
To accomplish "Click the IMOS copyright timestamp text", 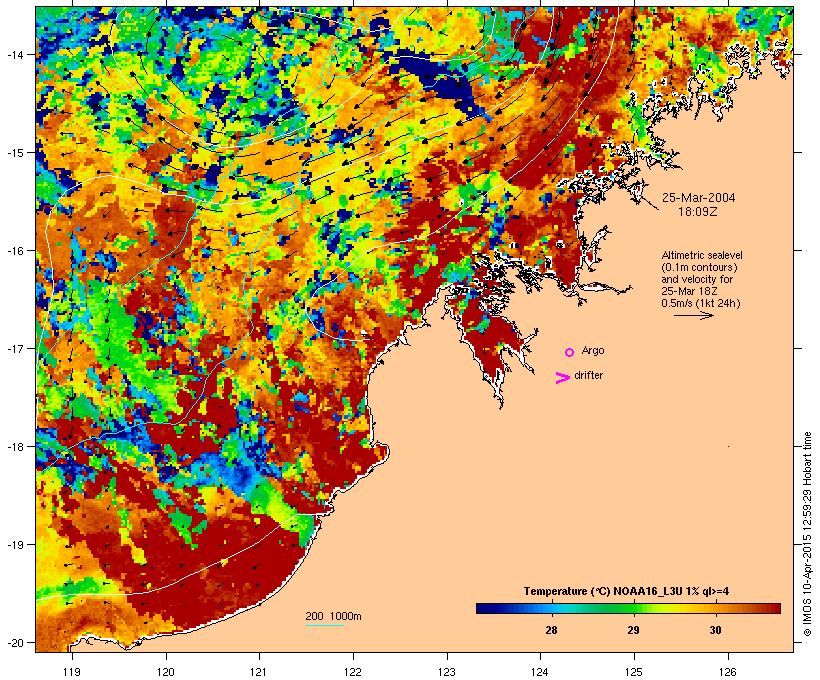I will (807, 534).
